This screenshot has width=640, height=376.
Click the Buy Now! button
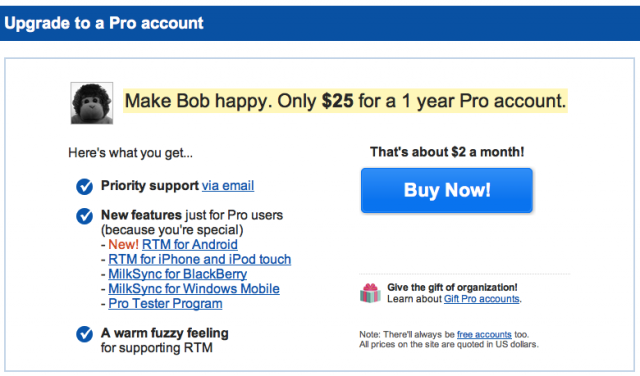point(447,190)
